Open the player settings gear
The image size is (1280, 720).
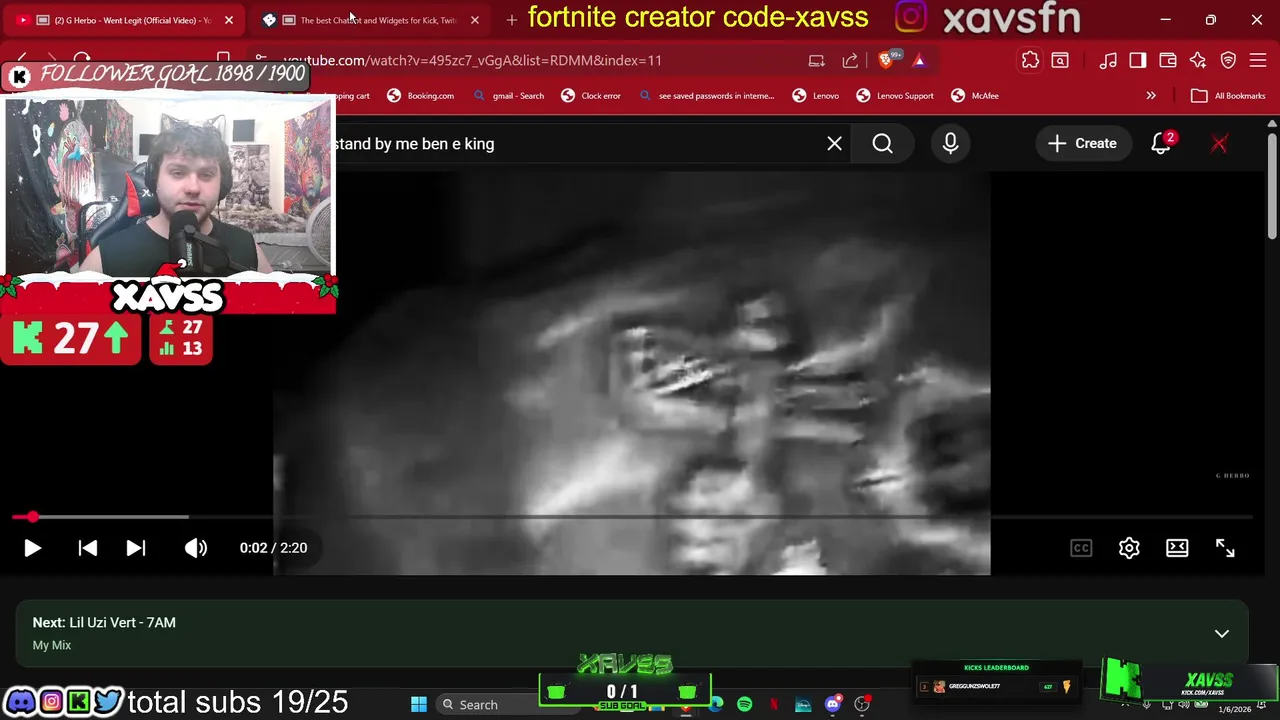click(1129, 548)
